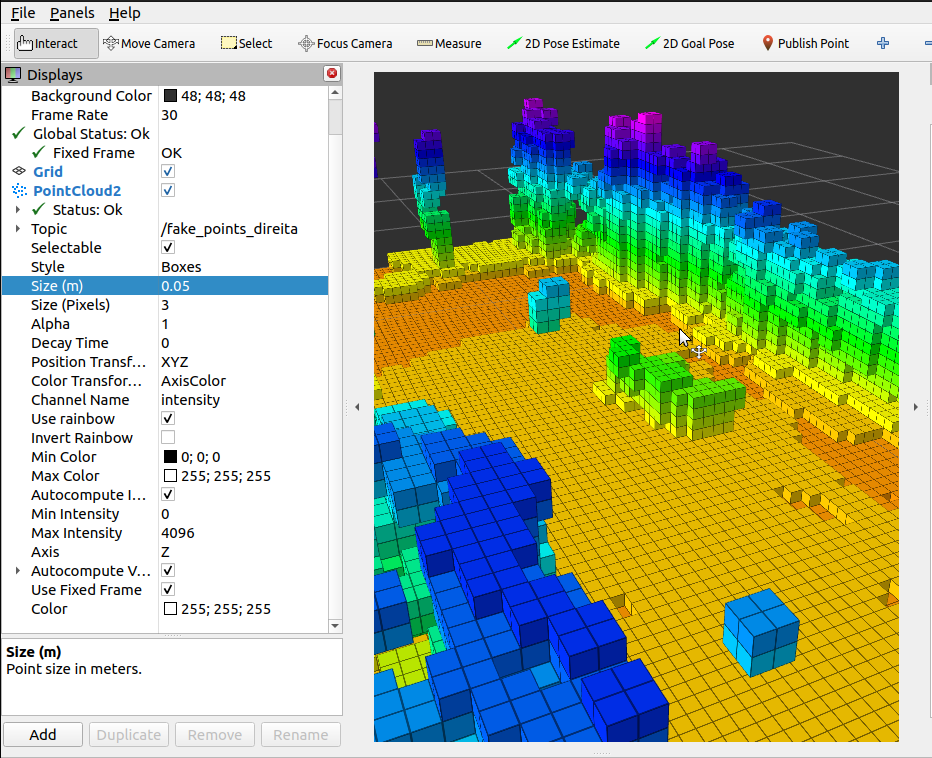Click the Add display button
The width and height of the screenshot is (932, 758).
(43, 734)
